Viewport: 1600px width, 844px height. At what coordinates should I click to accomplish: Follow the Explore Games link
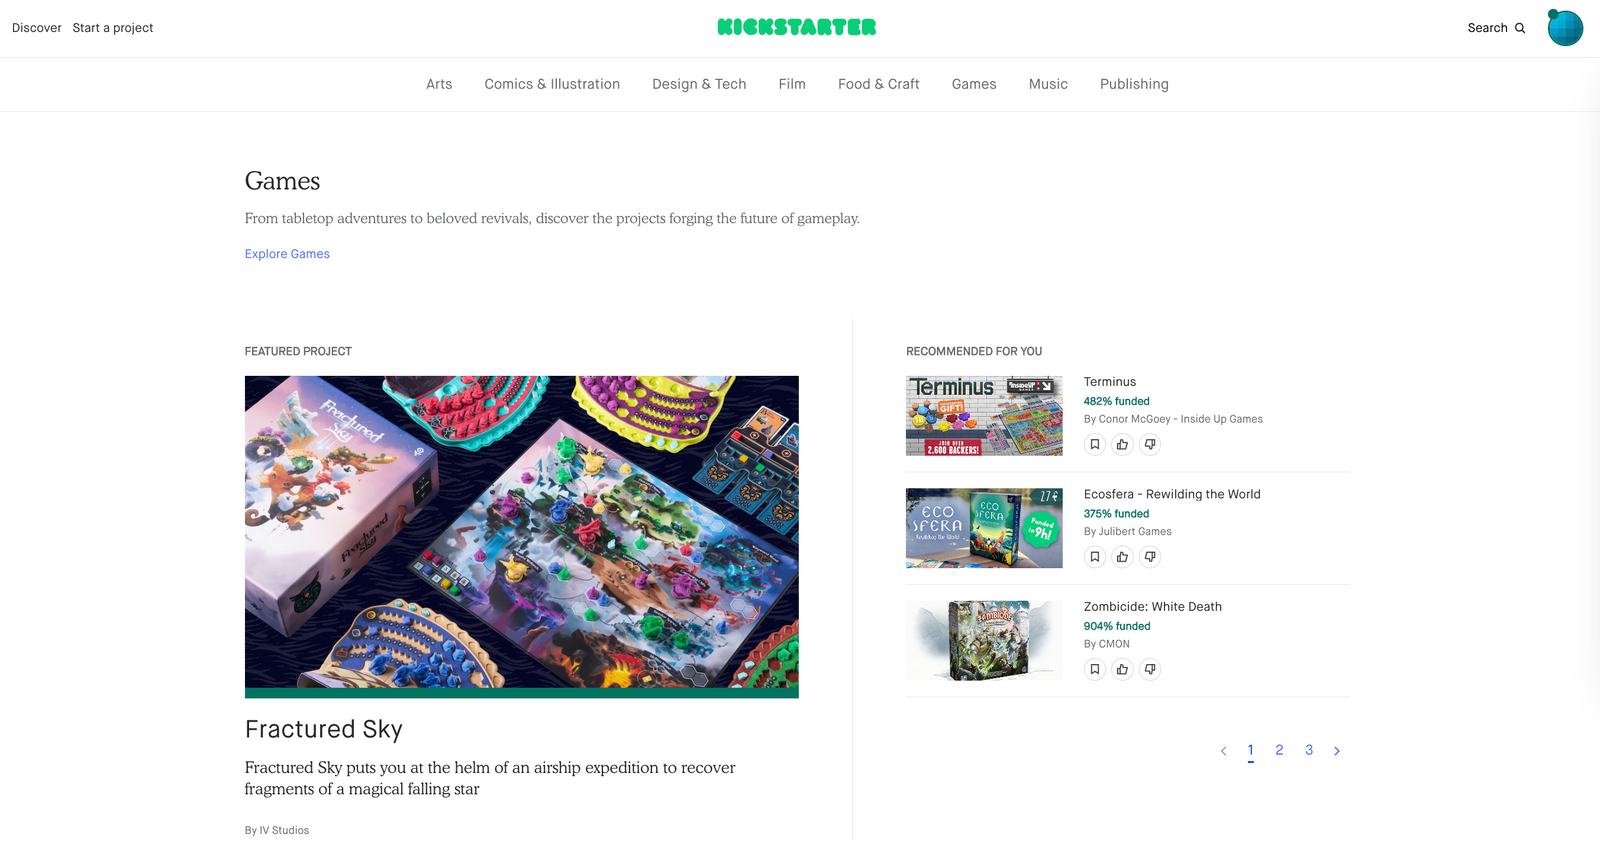(287, 254)
